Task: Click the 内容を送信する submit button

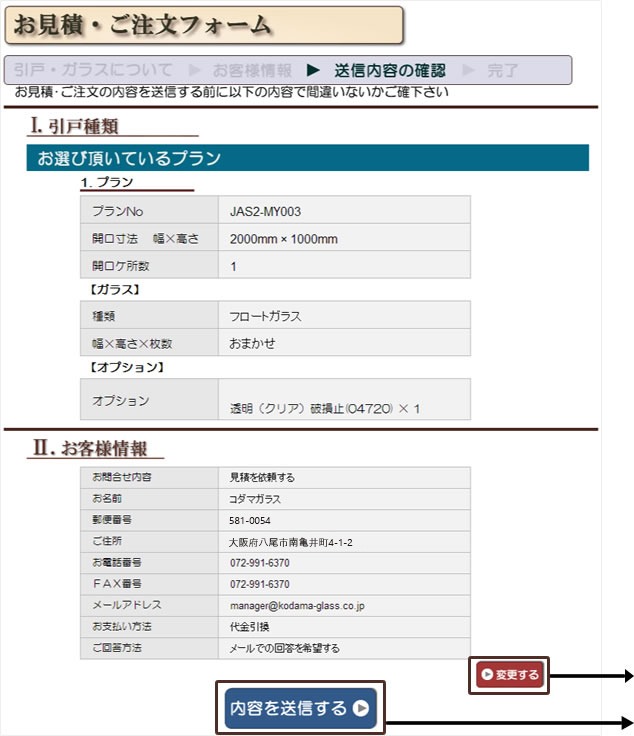Action: (x=300, y=708)
